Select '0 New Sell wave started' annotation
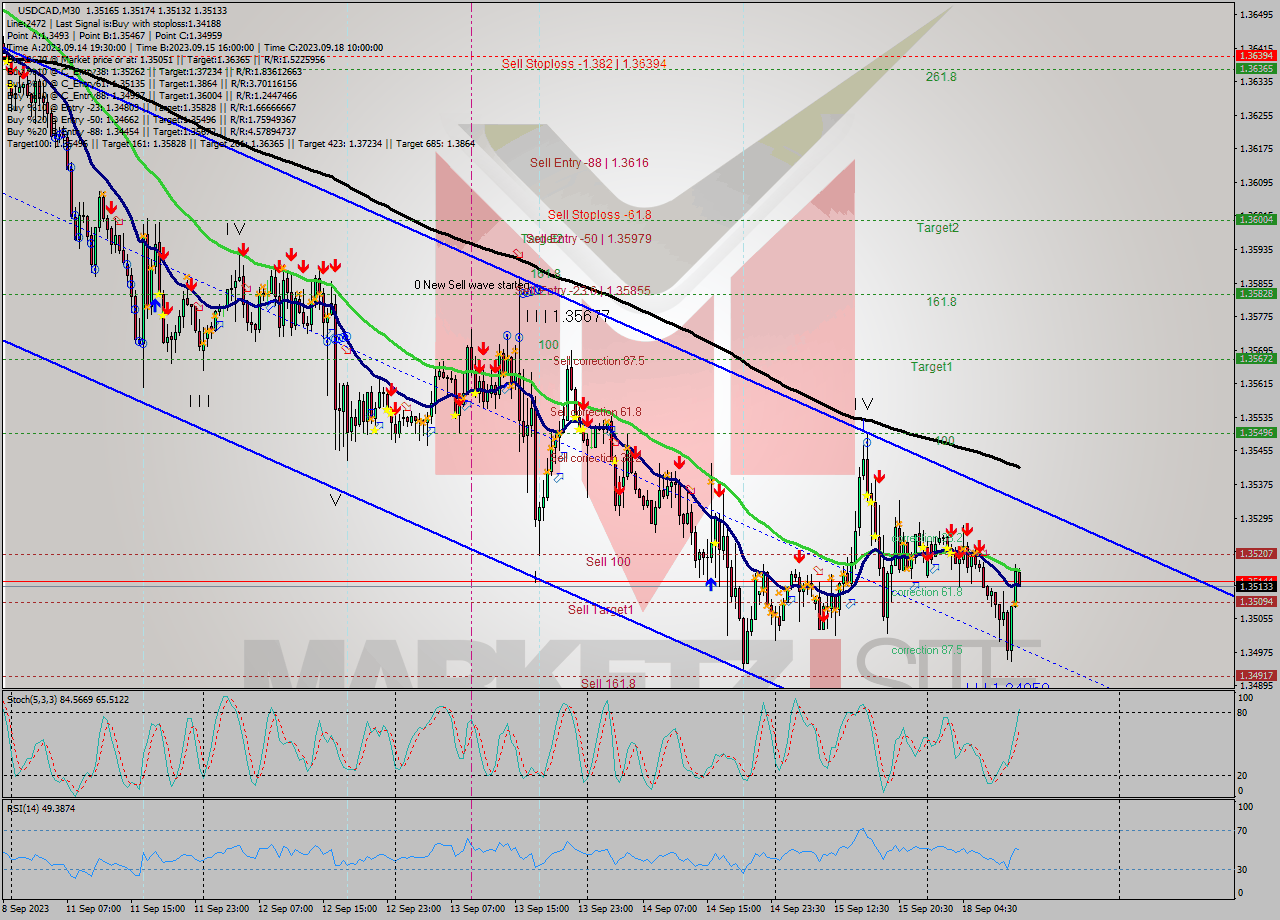The width and height of the screenshot is (1280, 920). [472, 285]
